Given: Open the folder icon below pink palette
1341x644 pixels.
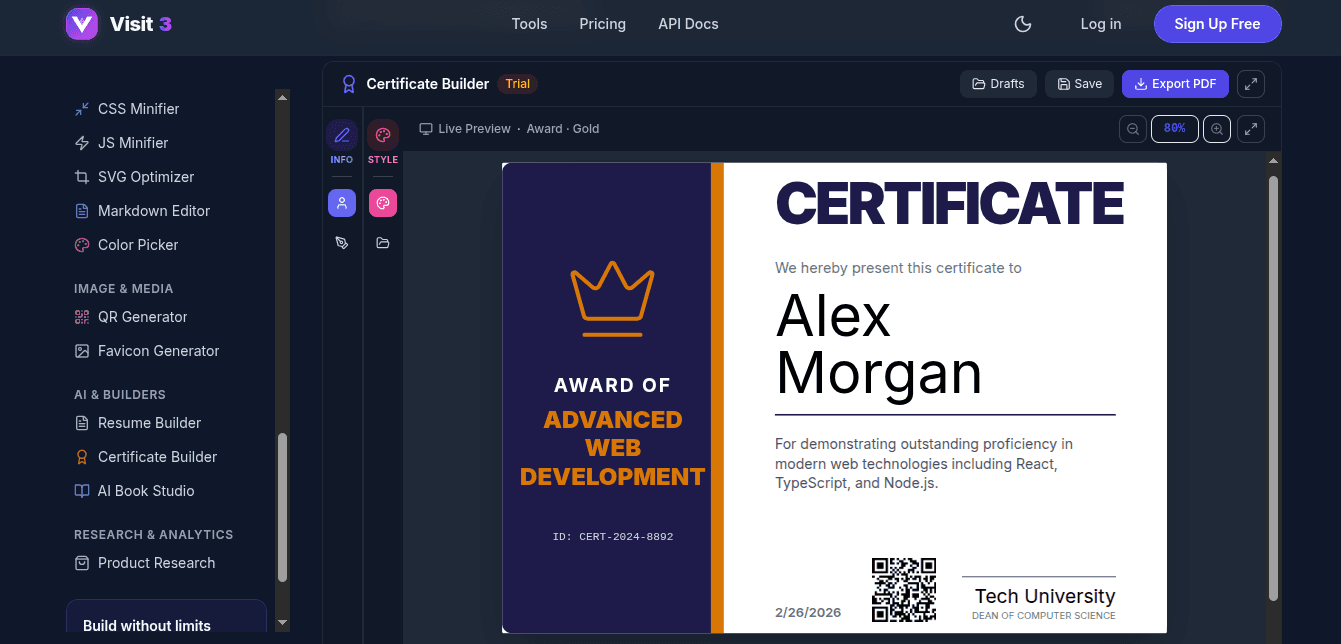Looking at the screenshot, I should pos(382,243).
